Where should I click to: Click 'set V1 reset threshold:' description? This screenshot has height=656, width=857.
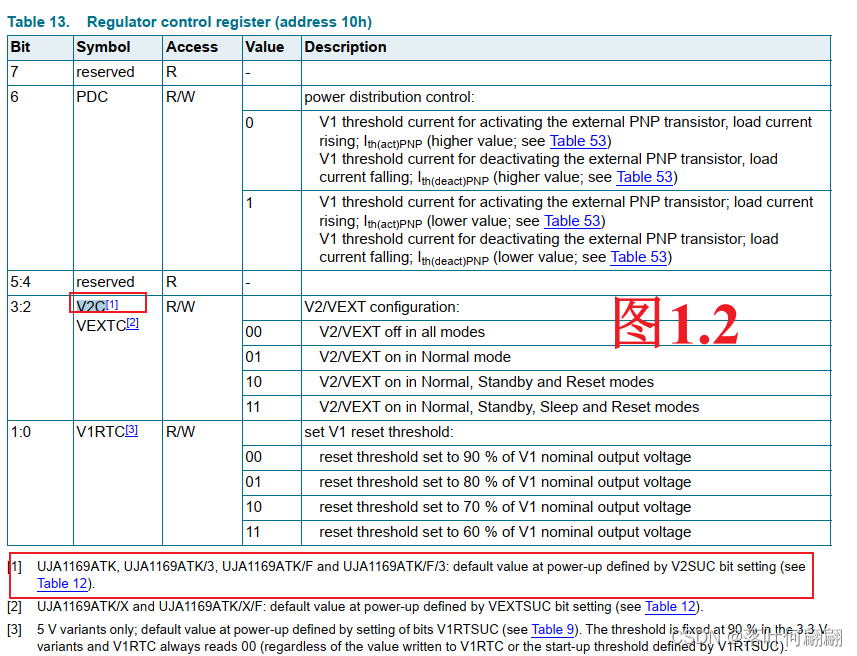379,432
